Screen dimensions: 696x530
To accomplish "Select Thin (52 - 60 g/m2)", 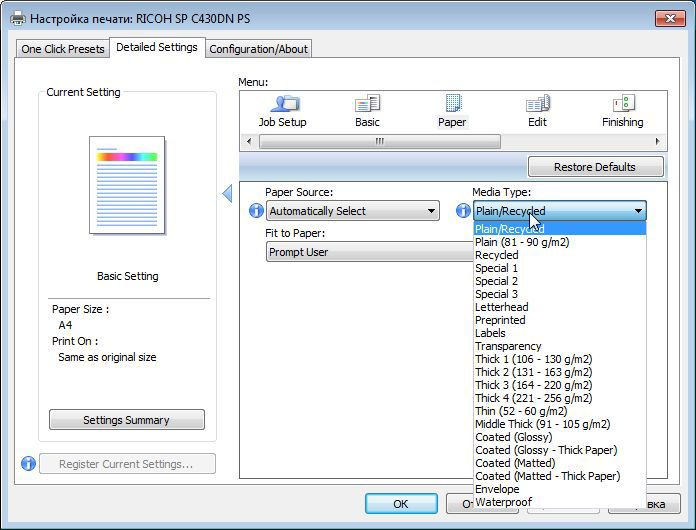I will pos(560,411).
